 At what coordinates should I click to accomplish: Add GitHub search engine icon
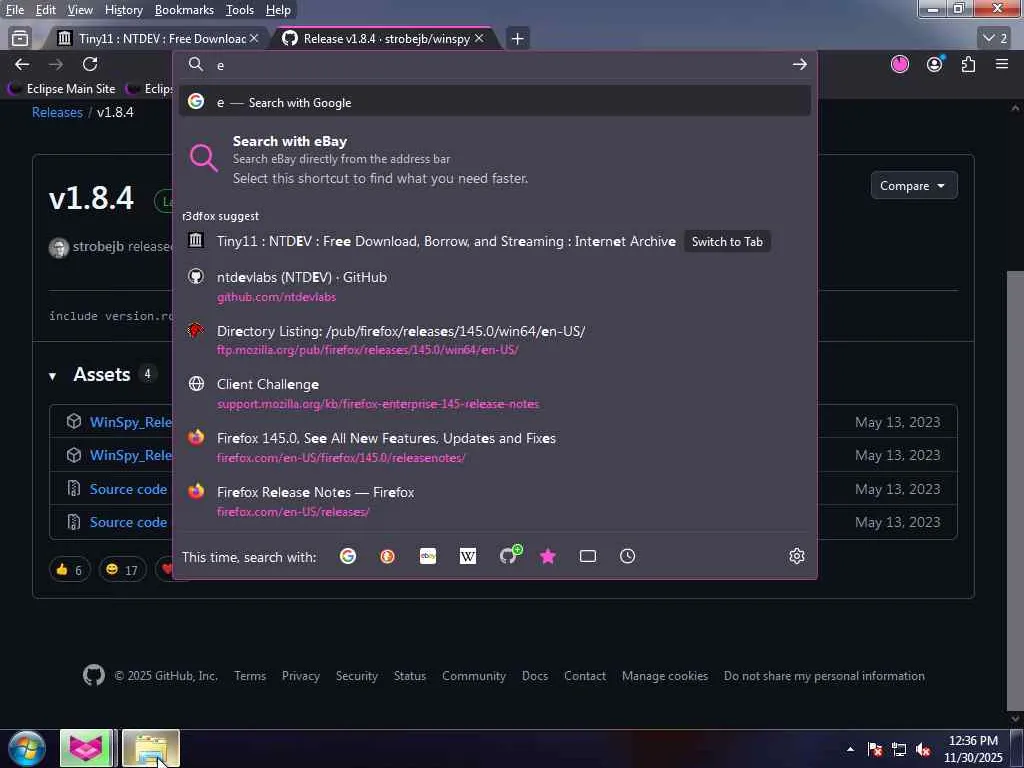pyautogui.click(x=509, y=555)
